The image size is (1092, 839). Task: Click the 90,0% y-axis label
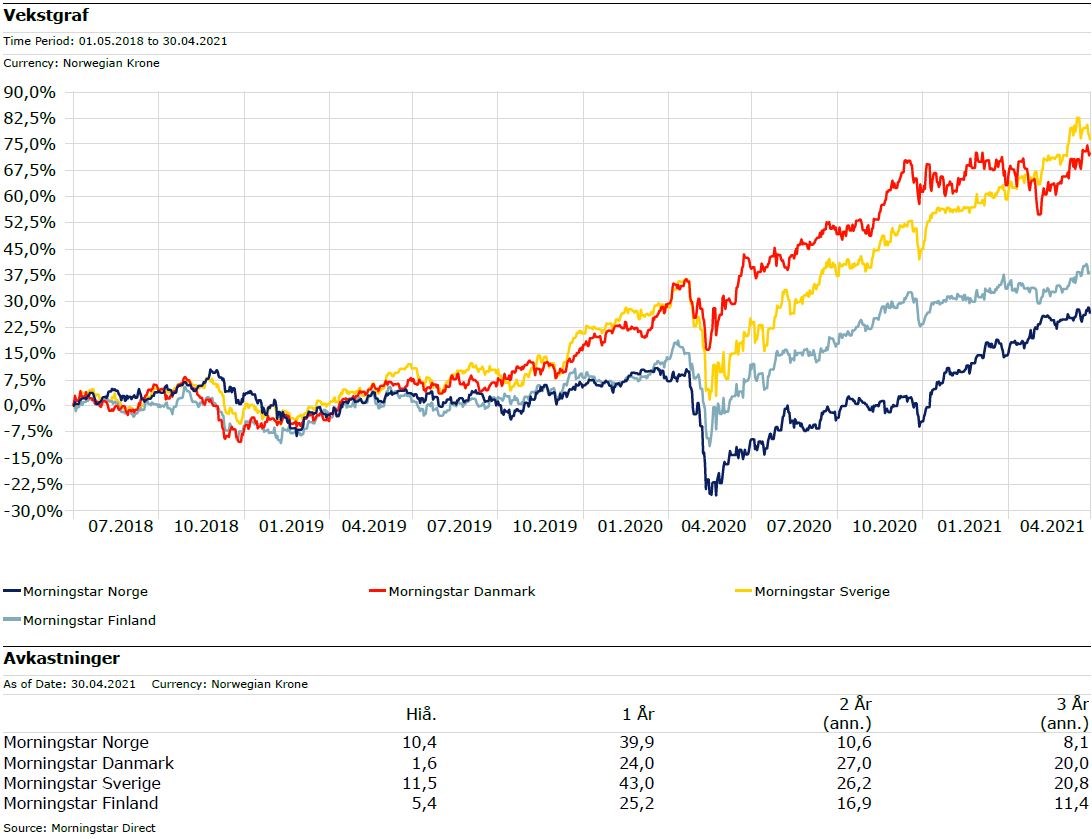31,92
